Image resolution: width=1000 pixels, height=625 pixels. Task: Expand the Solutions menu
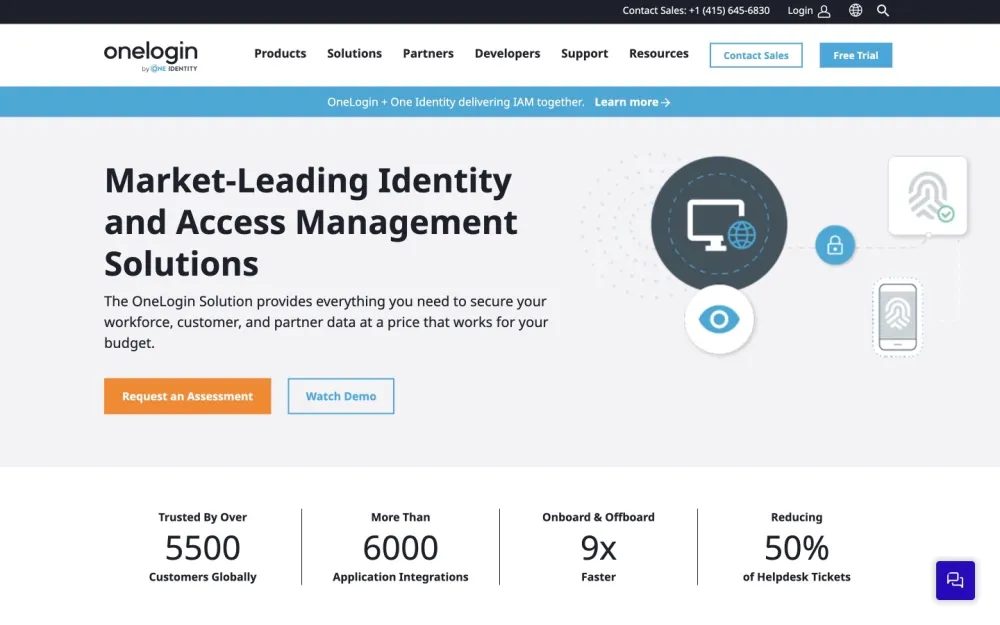point(354,54)
